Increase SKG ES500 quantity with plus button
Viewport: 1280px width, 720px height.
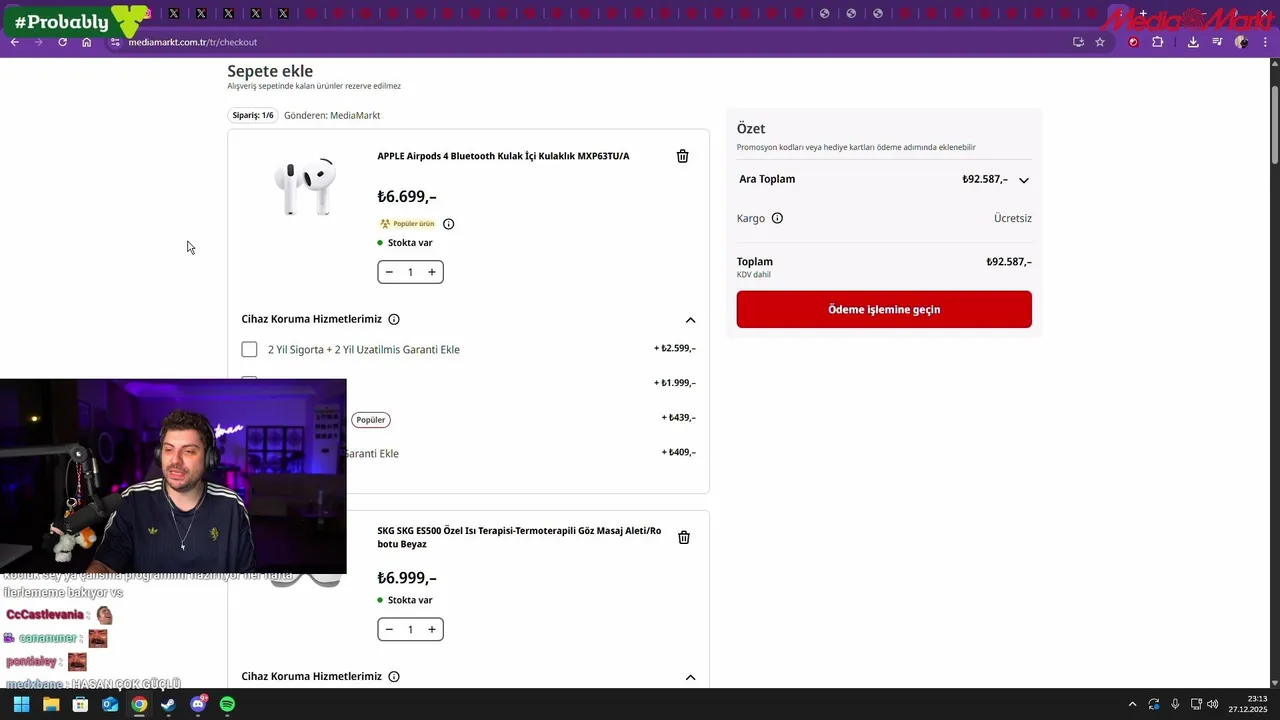tap(432, 629)
